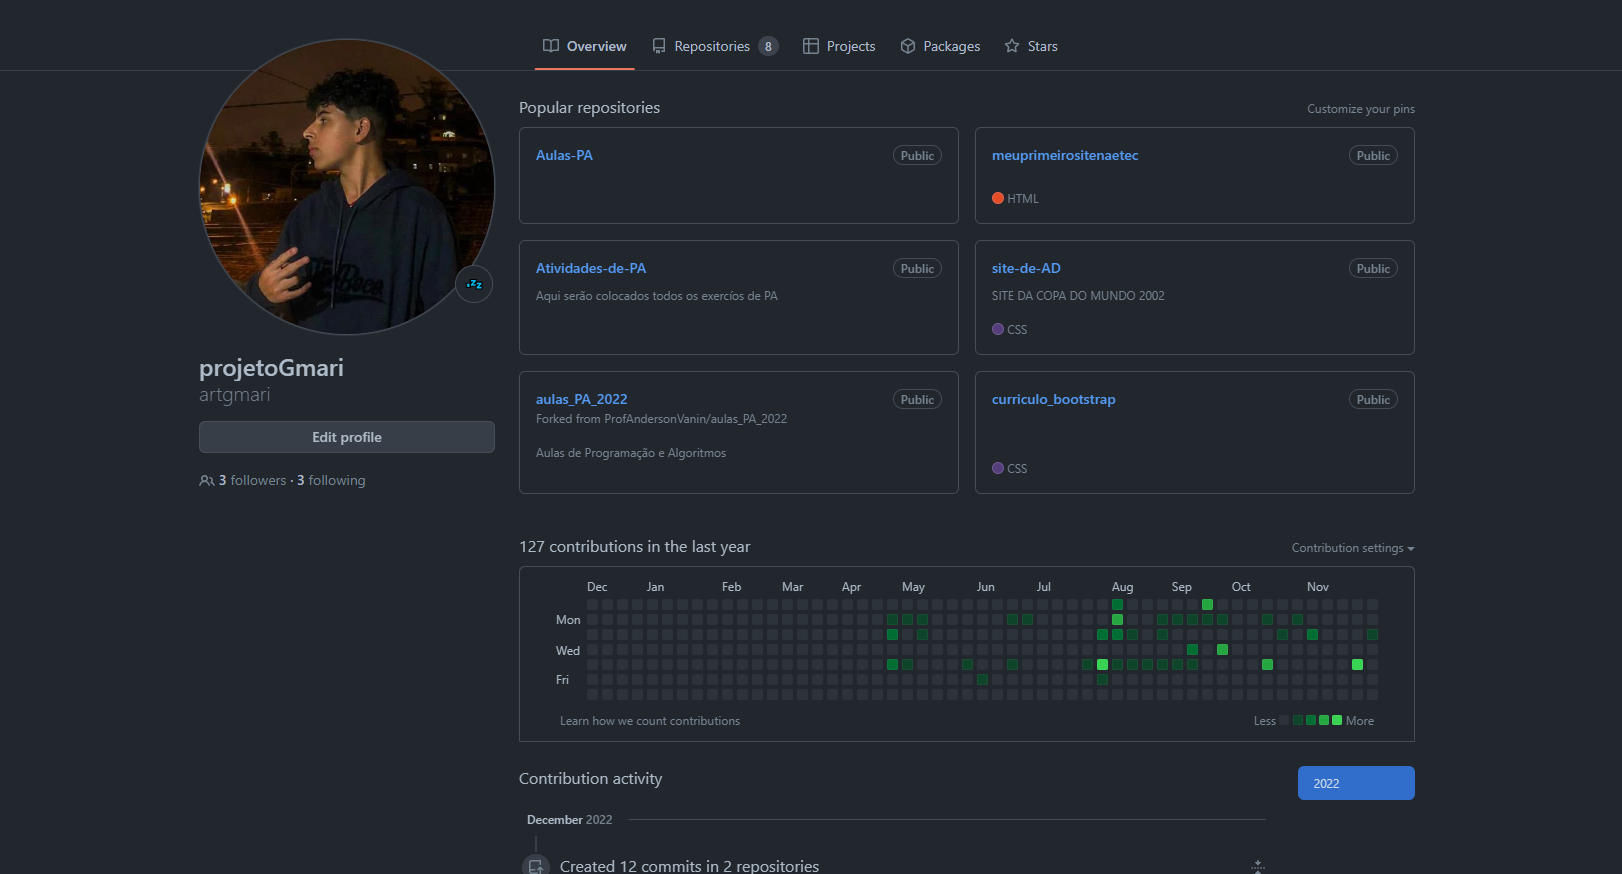Click the sleeping status emoji badge on avatar
The image size is (1622, 874).
[474, 285]
